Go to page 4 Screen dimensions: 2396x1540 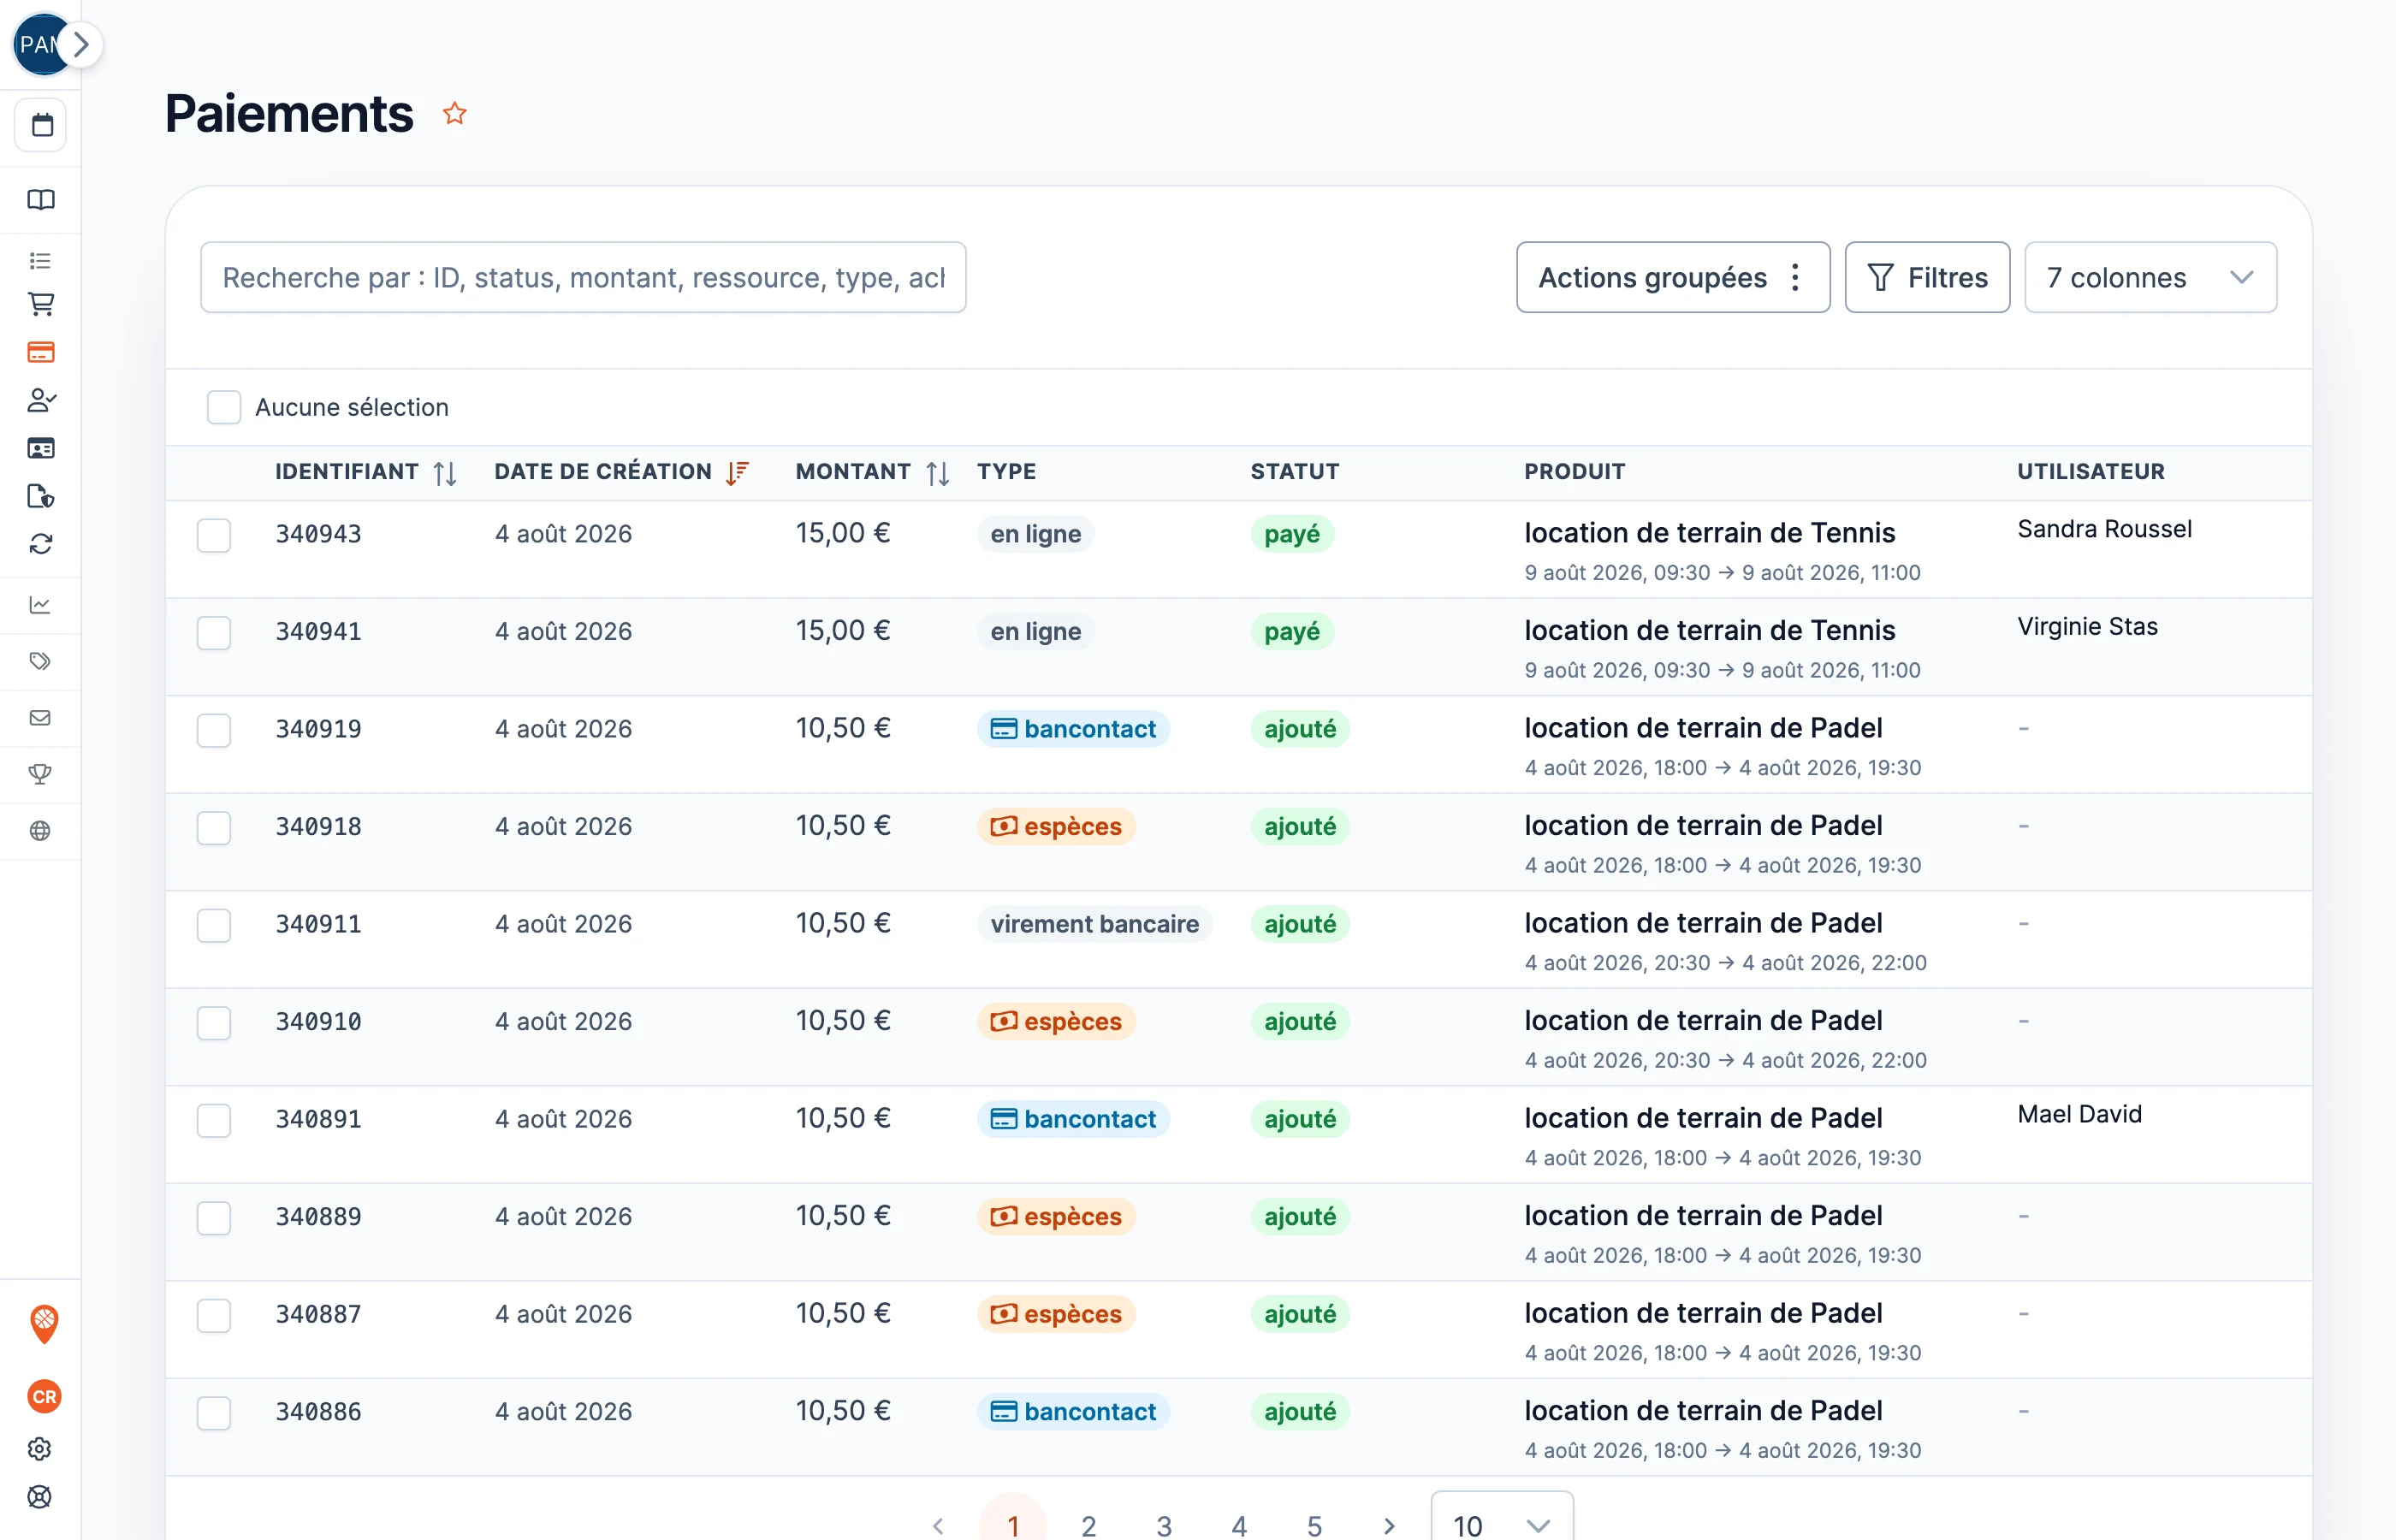(1239, 1525)
